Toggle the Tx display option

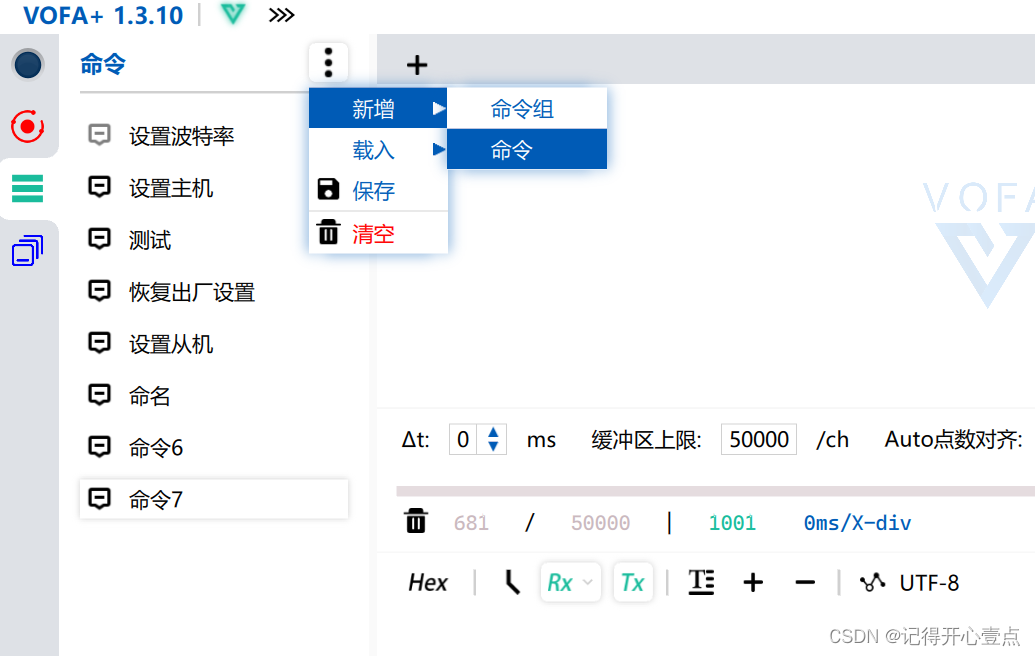(x=633, y=582)
